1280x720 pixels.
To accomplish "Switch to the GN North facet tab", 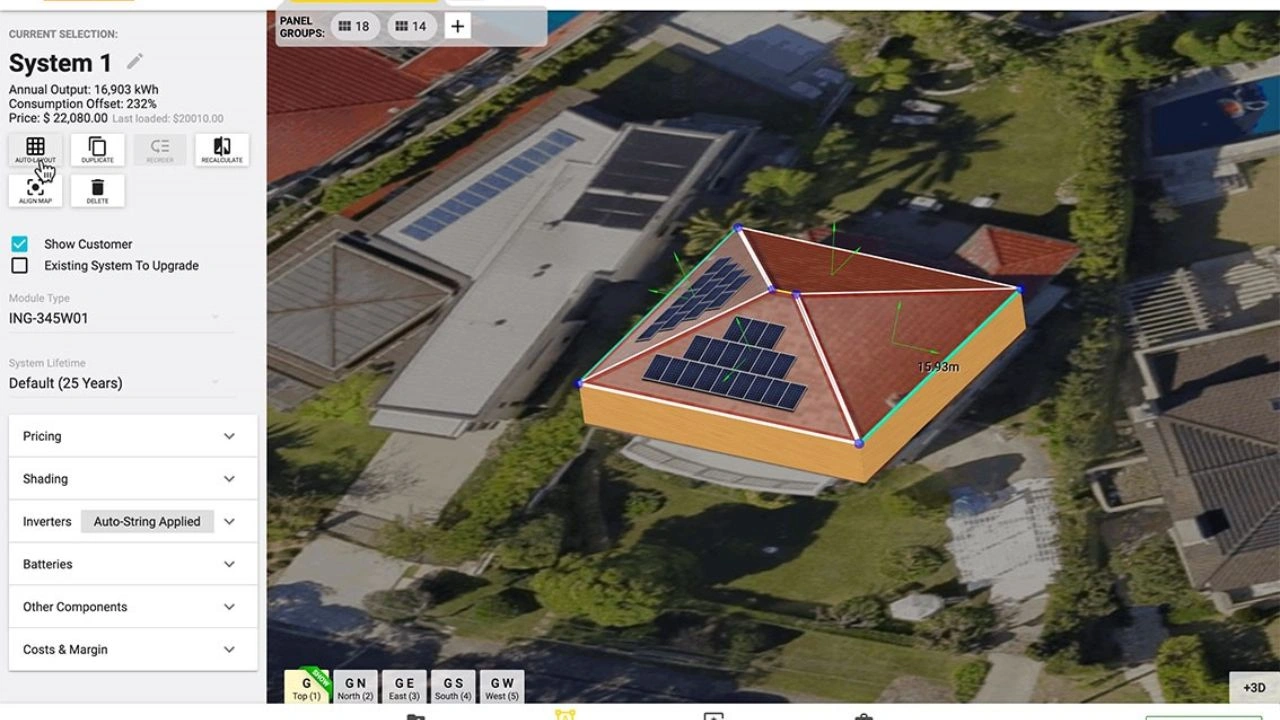I will (355, 687).
